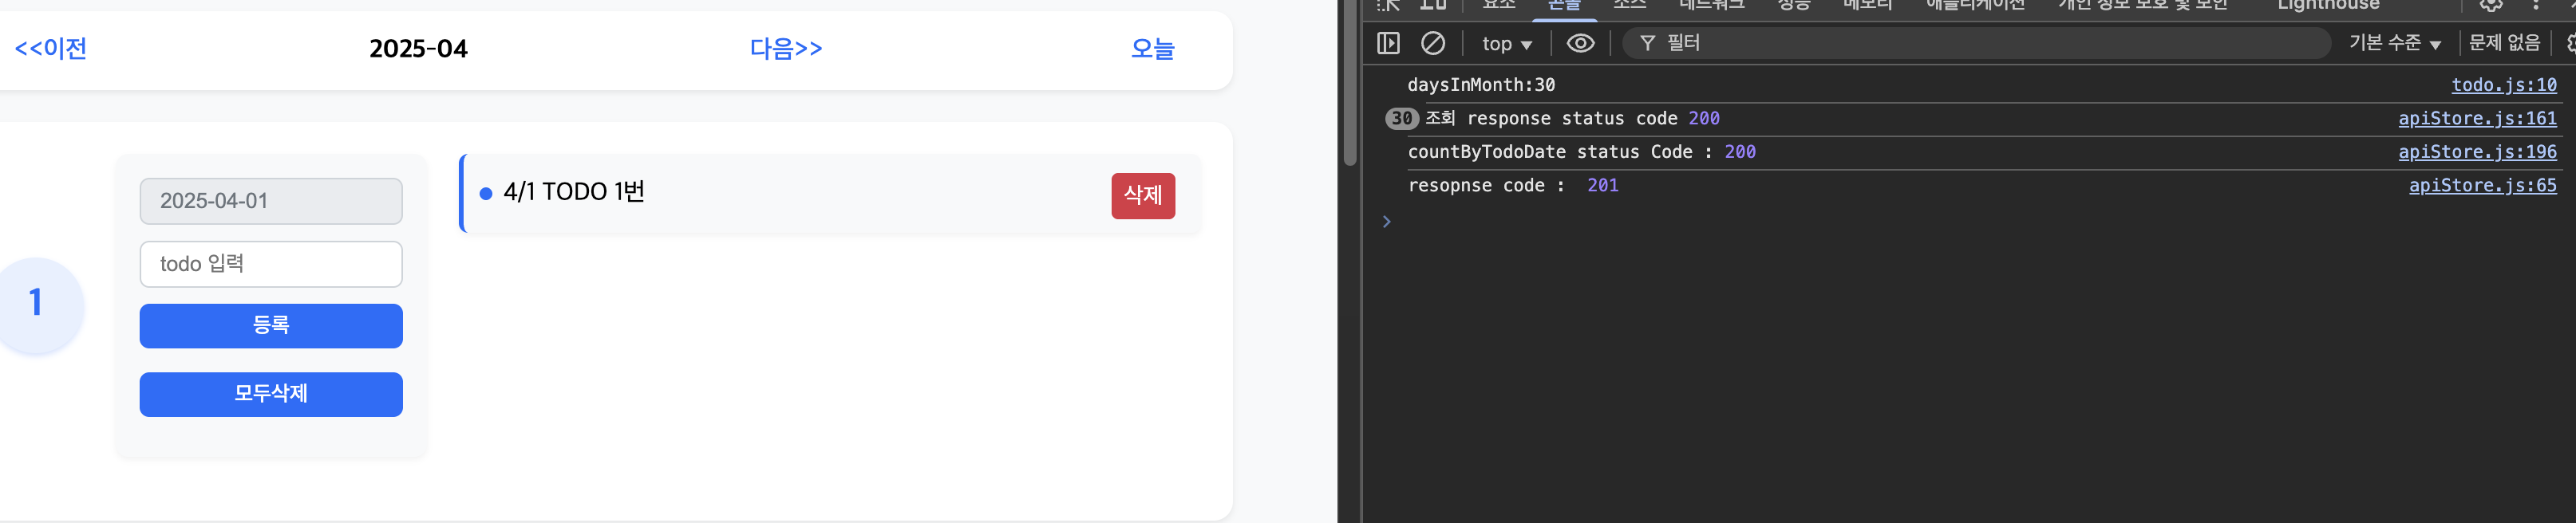This screenshot has height=523, width=2576.
Task: Click the funnel filter icon in console
Action: point(1647,43)
